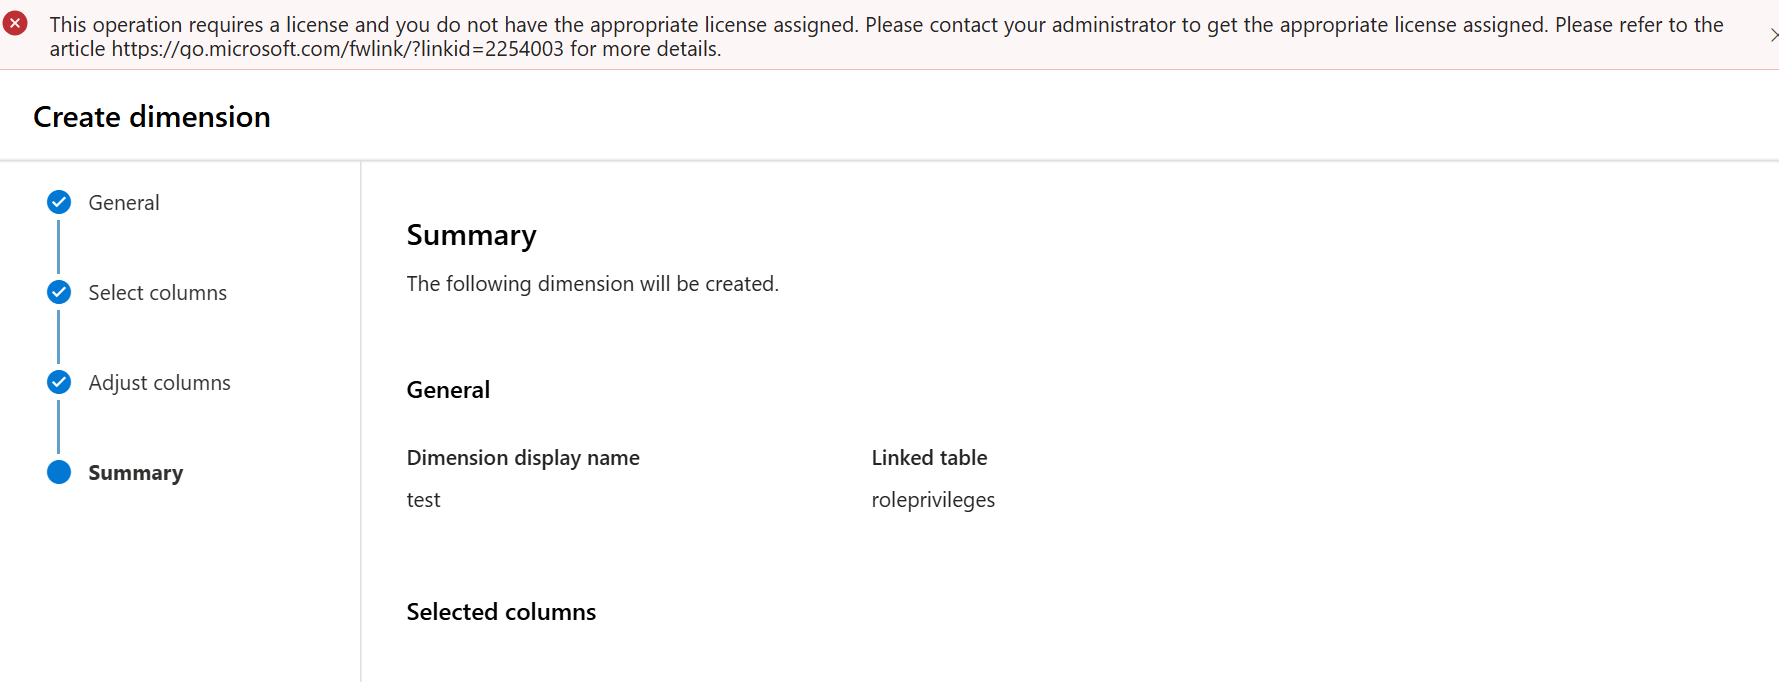Return to the Select columns step

tap(157, 293)
